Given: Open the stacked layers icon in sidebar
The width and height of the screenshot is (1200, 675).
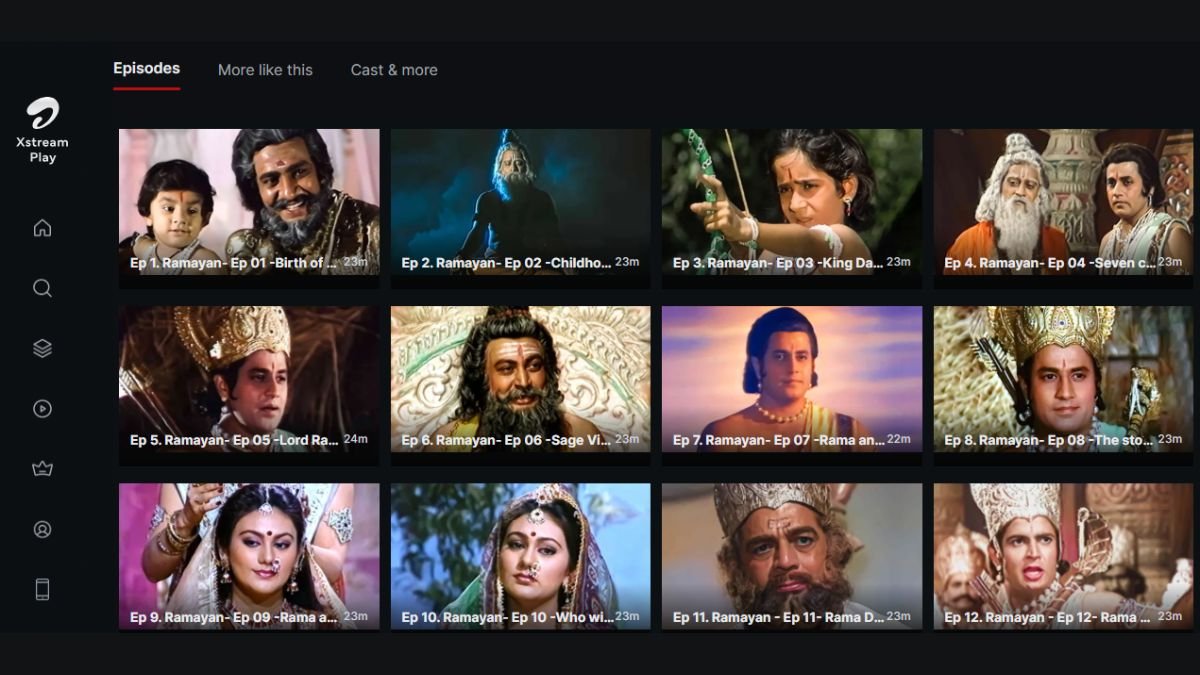Looking at the screenshot, I should (x=42, y=348).
